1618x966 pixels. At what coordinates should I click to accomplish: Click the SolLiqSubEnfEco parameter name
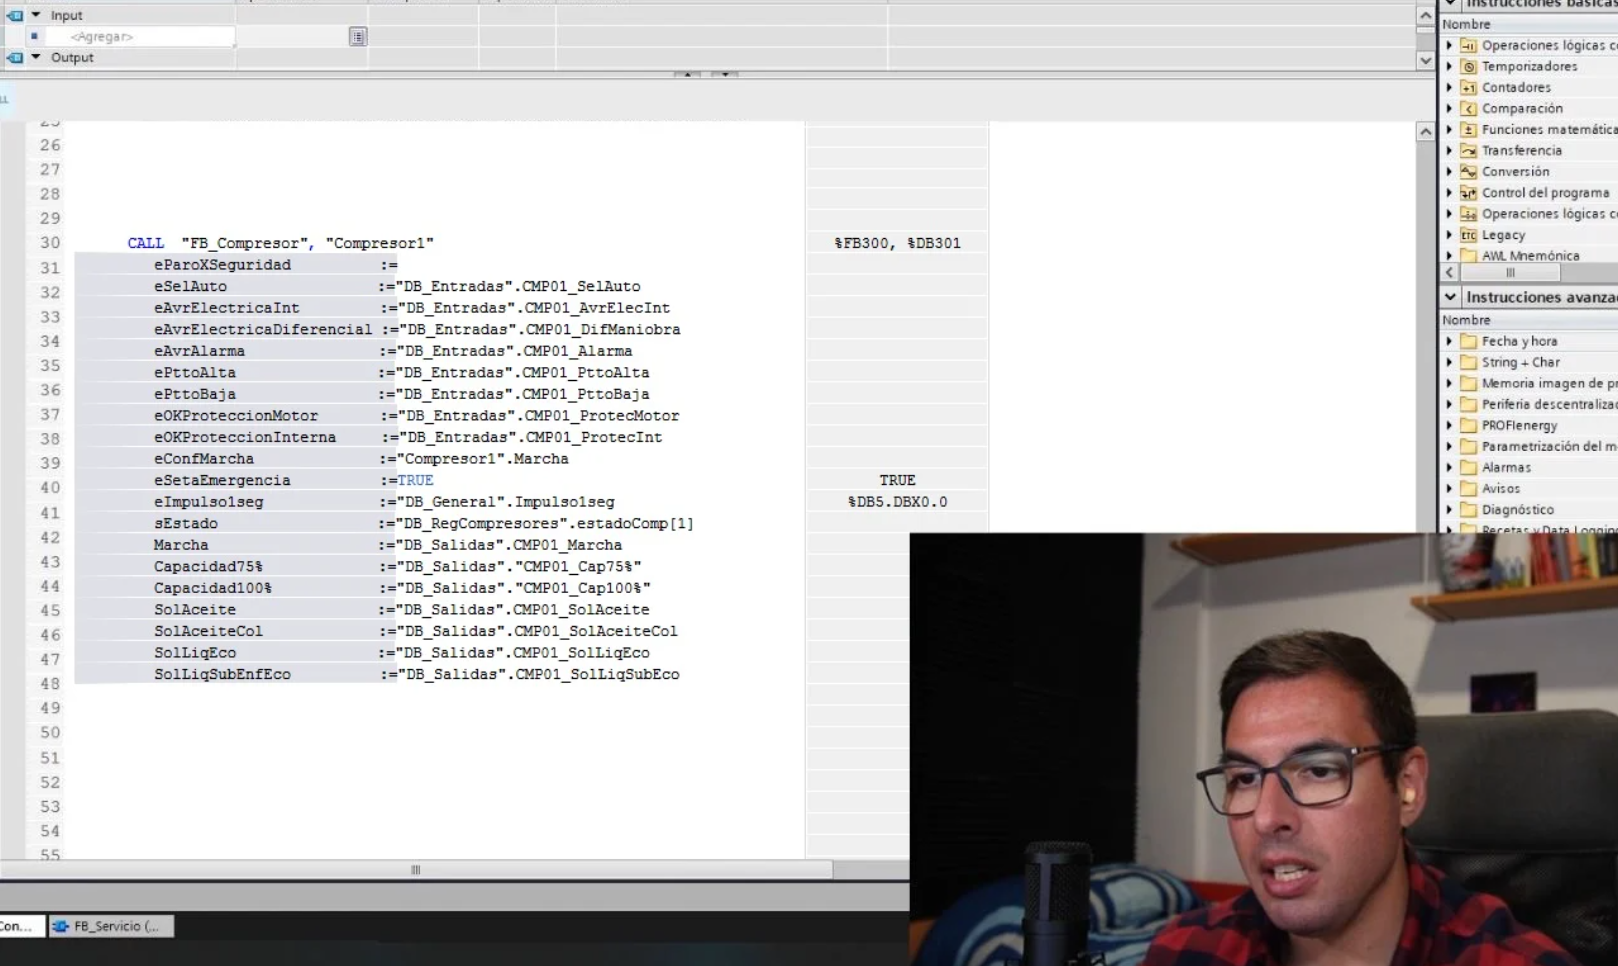[222, 674]
